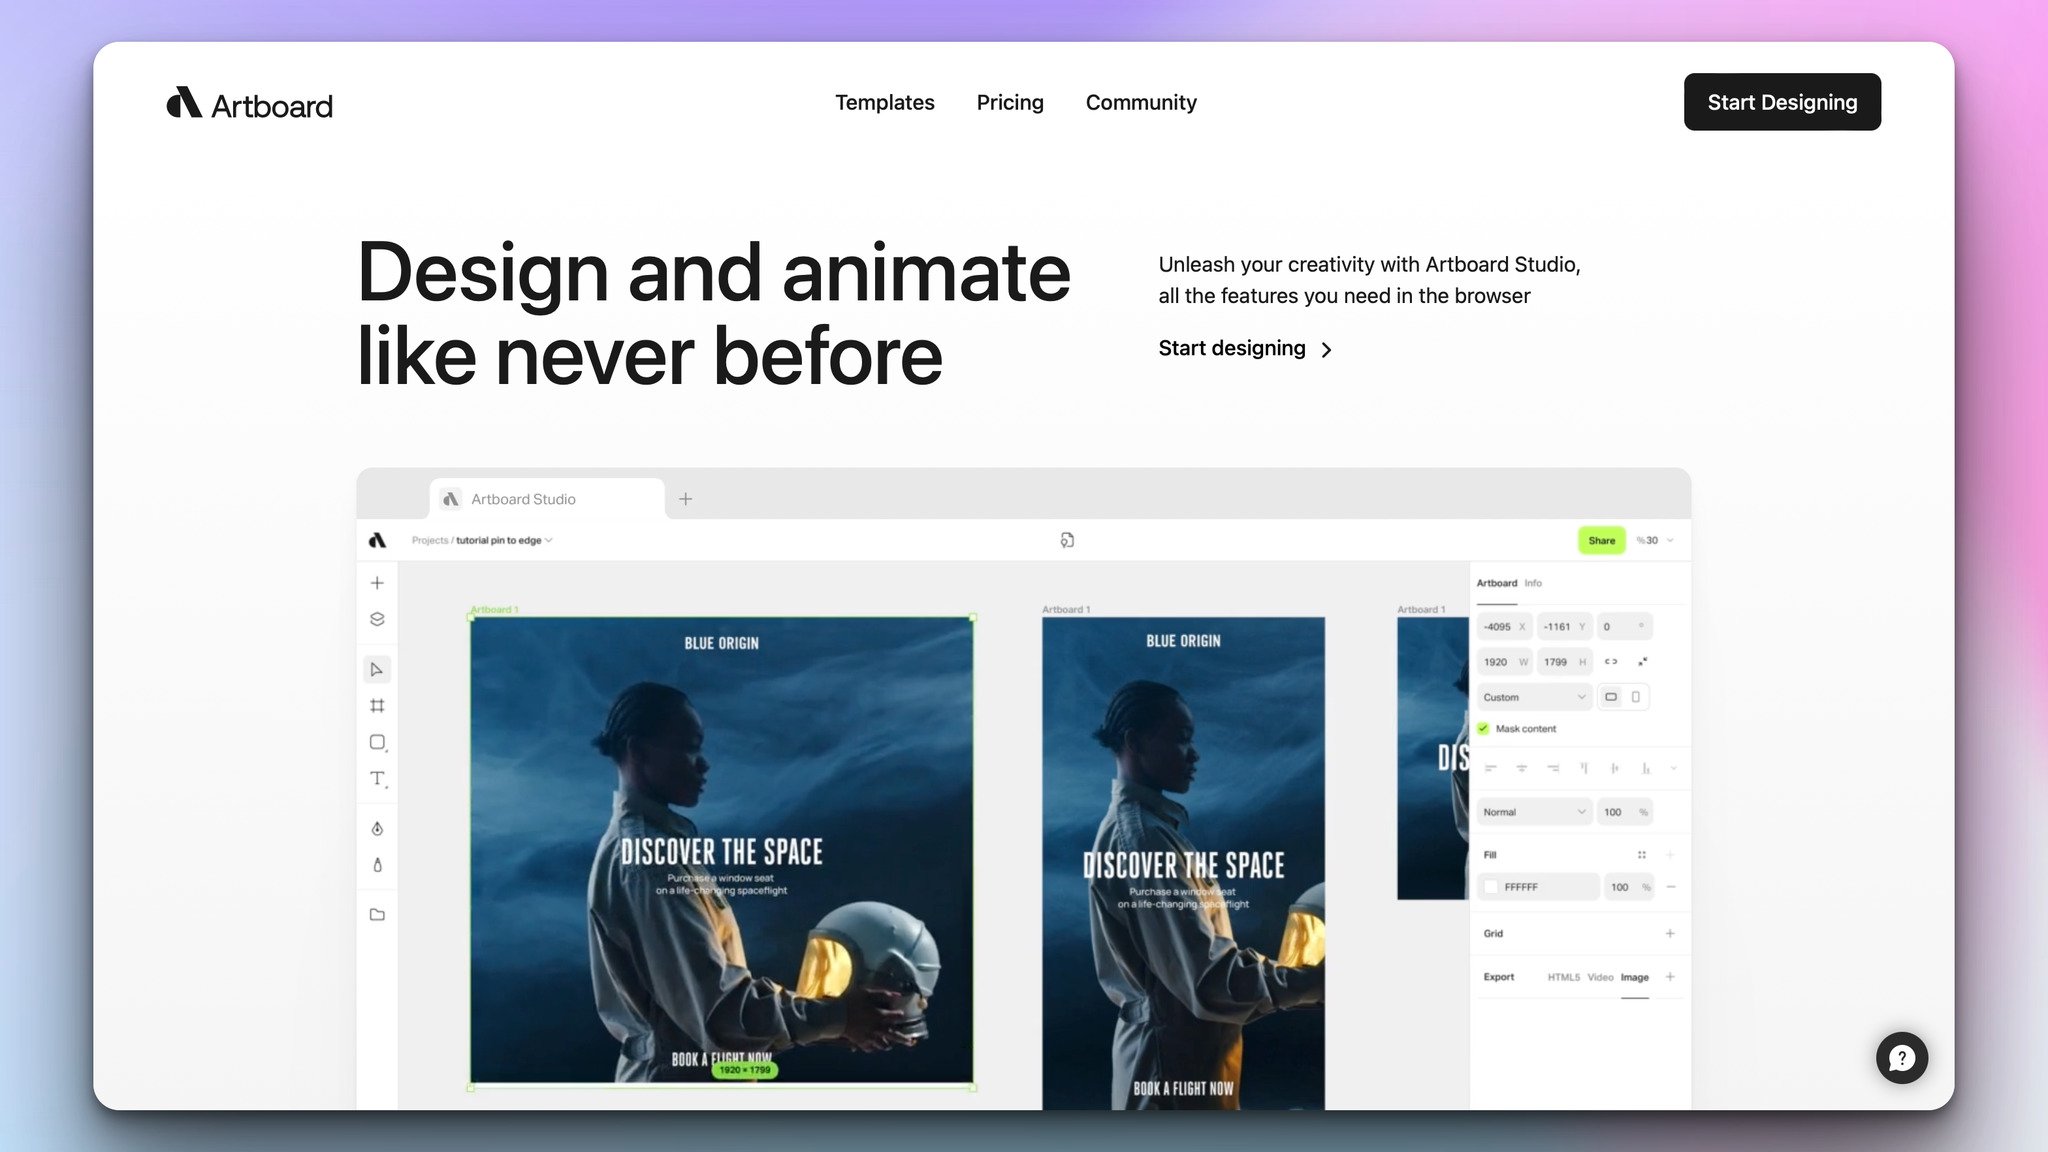
Task: Click Start Designing button
Action: click(x=1782, y=101)
